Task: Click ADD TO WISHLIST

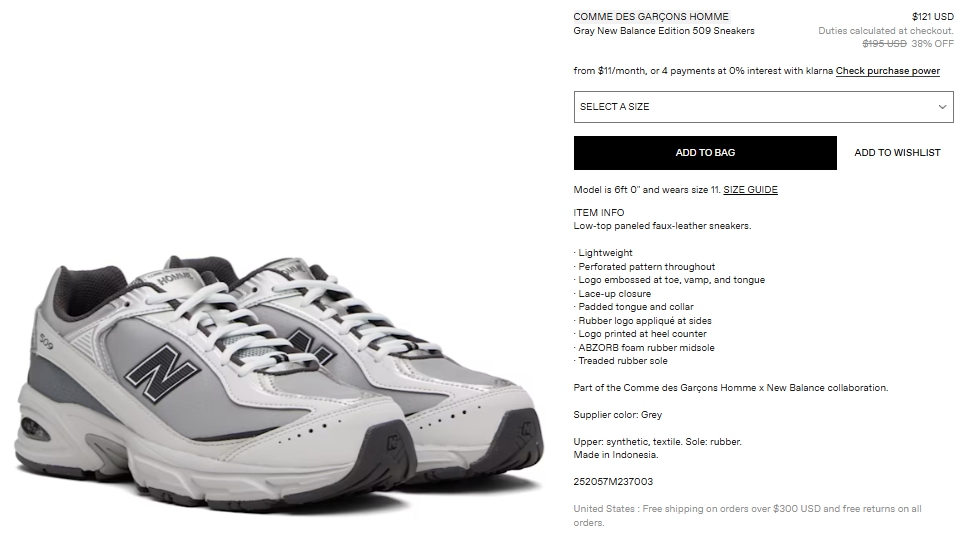Action: (x=897, y=153)
